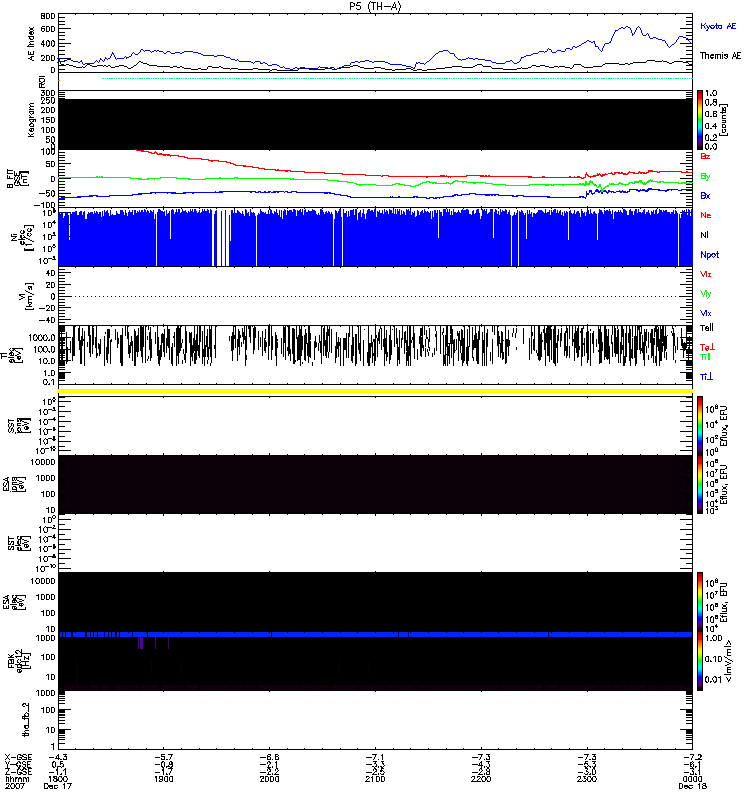Click the <|mV/m|> unit label
Viewport: 750px width, 800px height.
tap(729, 661)
